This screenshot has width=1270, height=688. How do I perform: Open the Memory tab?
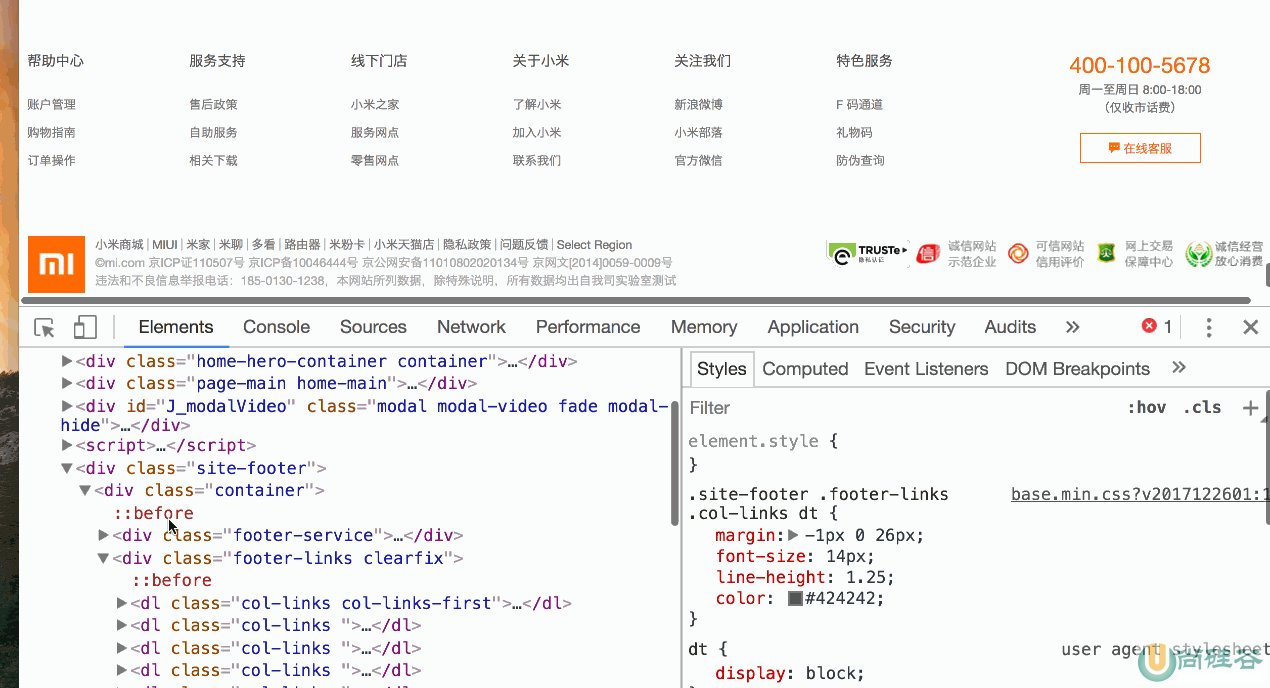pyautogui.click(x=704, y=327)
